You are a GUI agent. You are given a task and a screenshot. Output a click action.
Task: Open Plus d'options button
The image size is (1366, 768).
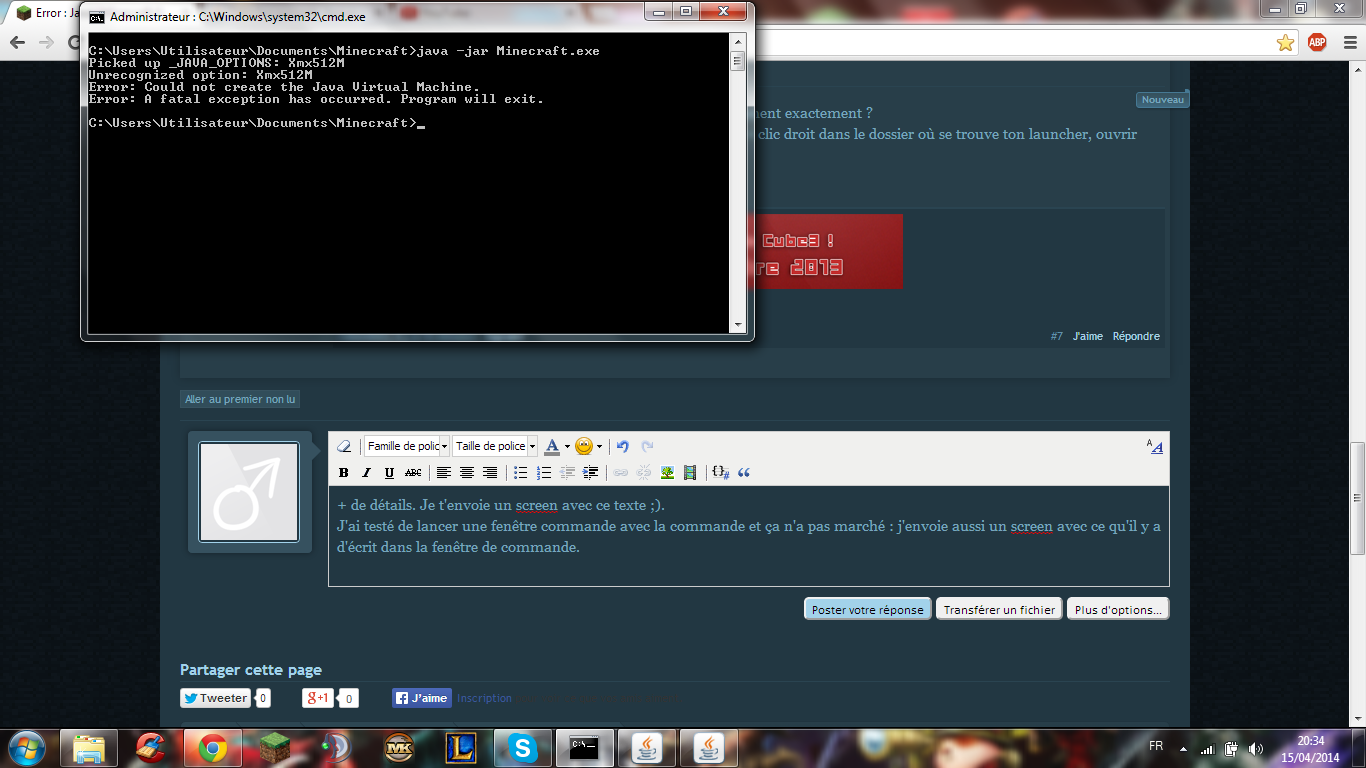(1118, 609)
